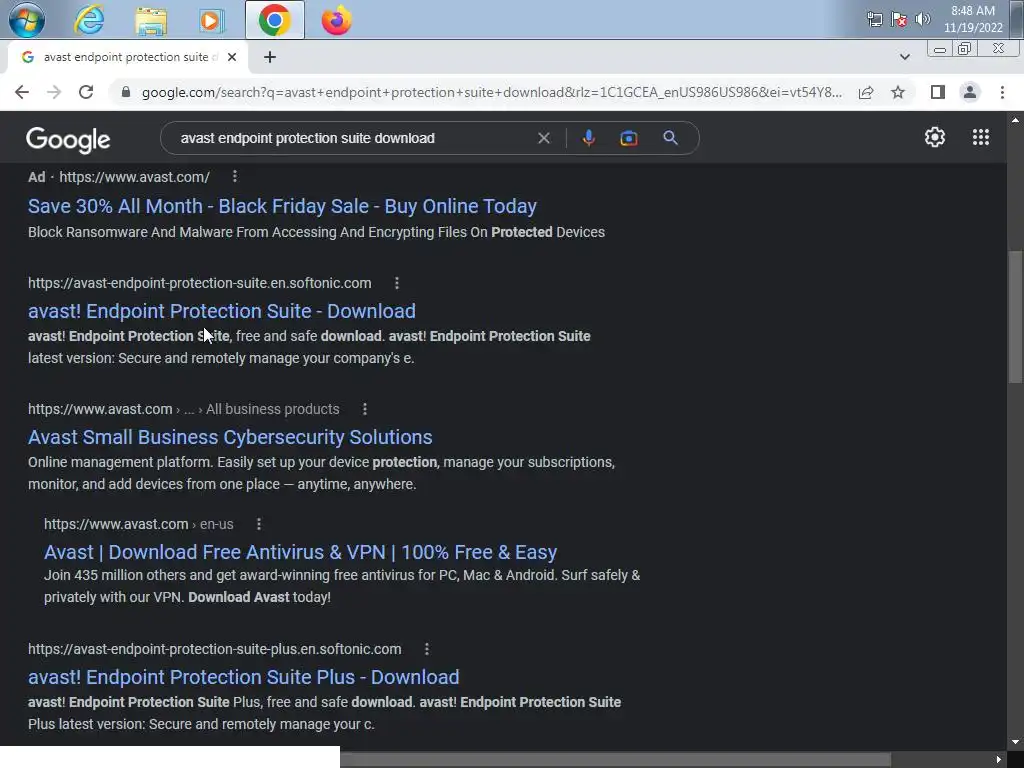The image size is (1024, 768).
Task: Open the clock showing 8:48 AM
Action: click(972, 19)
